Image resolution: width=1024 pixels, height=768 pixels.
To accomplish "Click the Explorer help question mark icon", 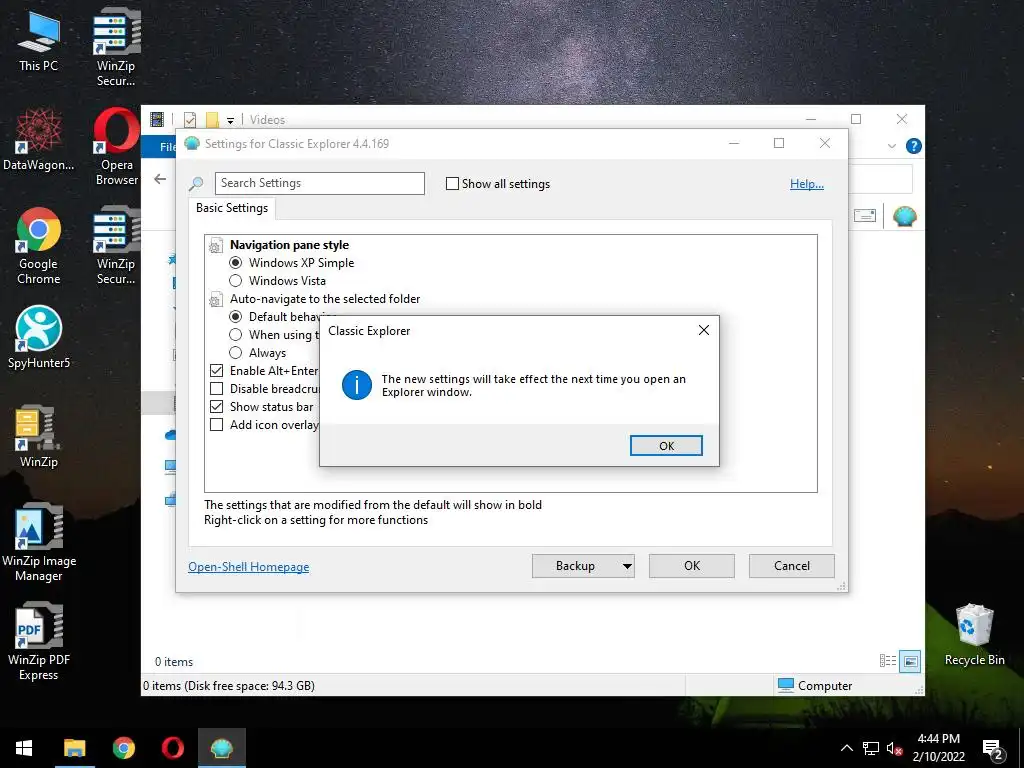I will click(x=914, y=146).
